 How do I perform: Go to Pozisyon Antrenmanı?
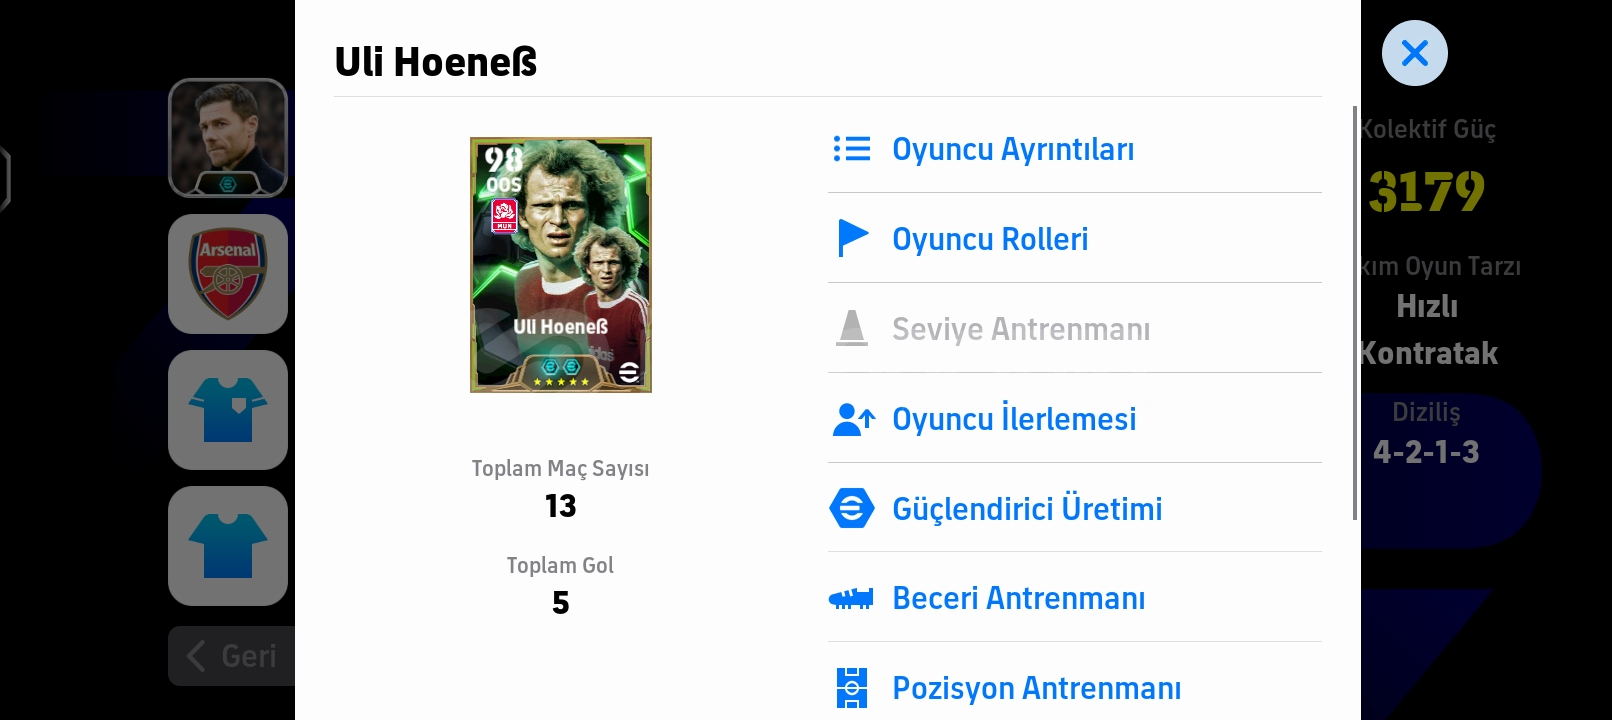(1075, 688)
